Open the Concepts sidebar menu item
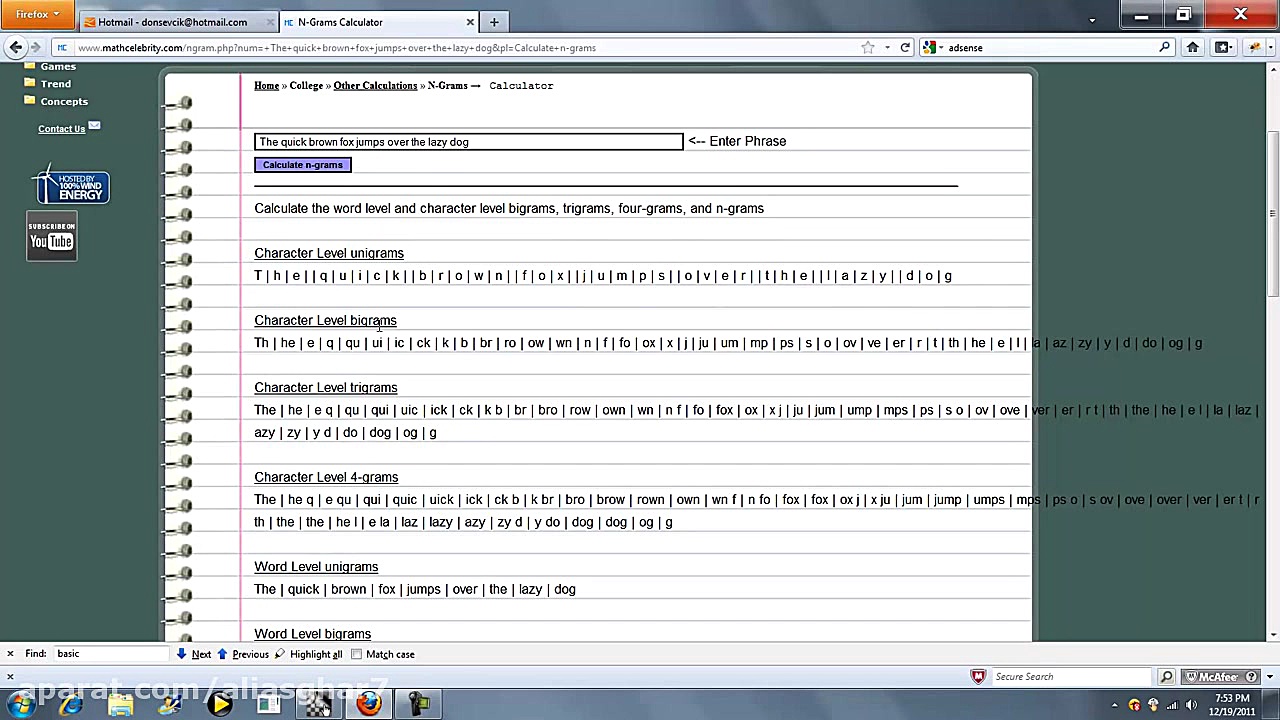 coord(64,101)
